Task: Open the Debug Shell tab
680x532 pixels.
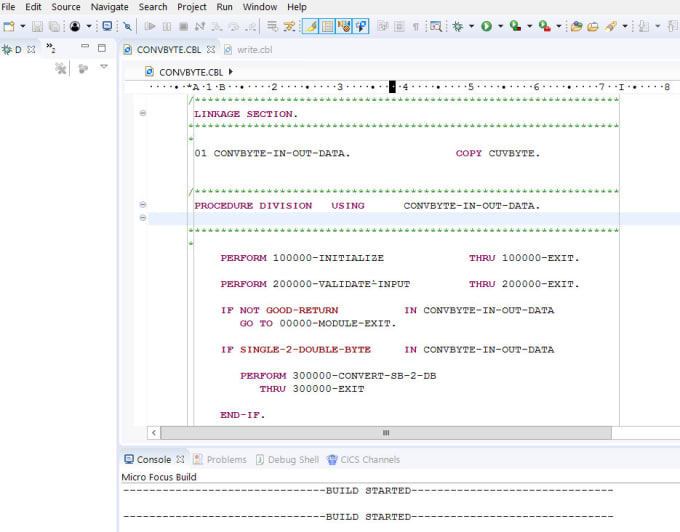Action: tap(288, 460)
